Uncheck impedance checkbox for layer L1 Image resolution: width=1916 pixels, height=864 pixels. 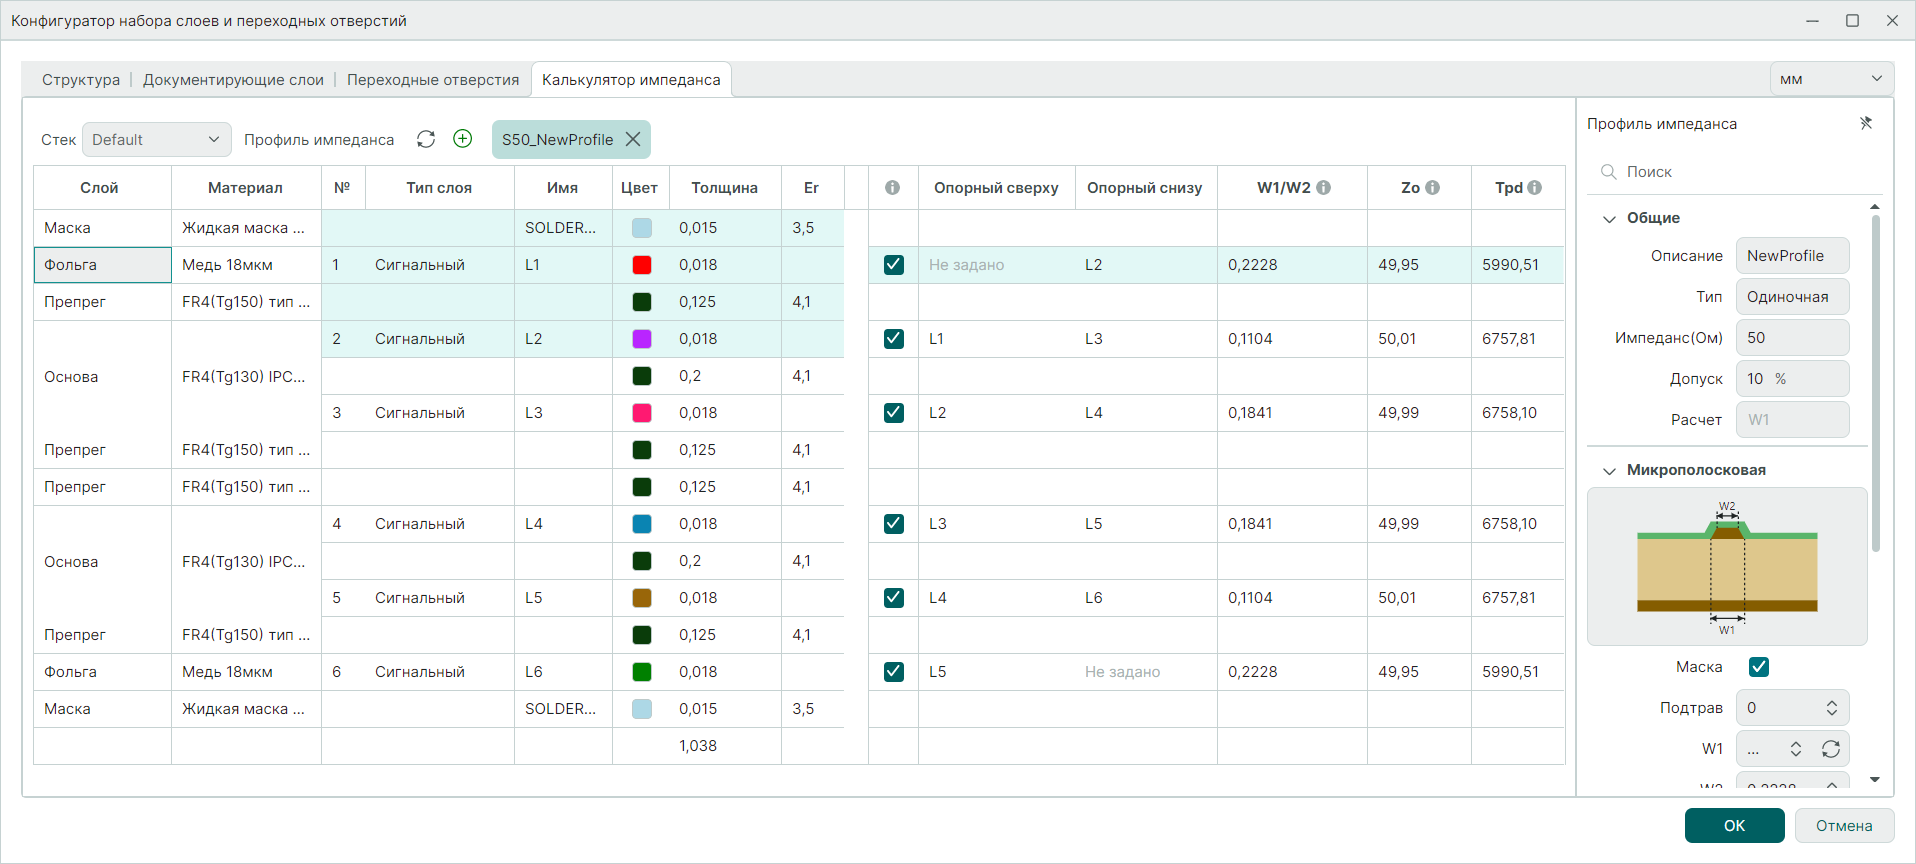pos(893,265)
